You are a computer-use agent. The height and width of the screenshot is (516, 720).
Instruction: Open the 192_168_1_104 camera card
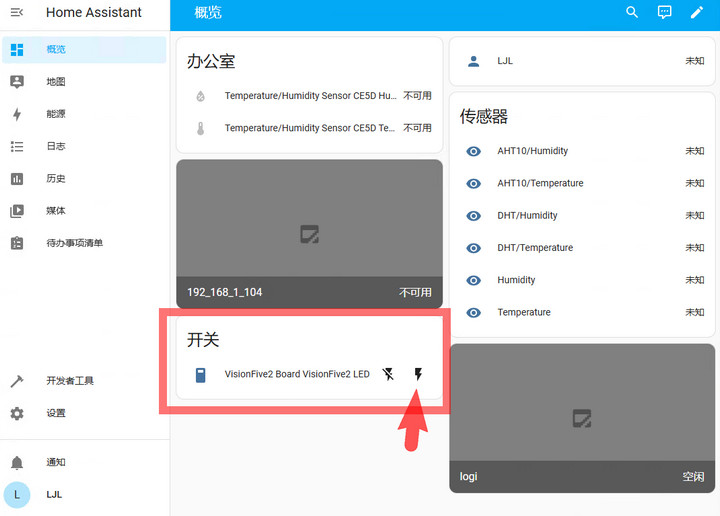(309, 234)
